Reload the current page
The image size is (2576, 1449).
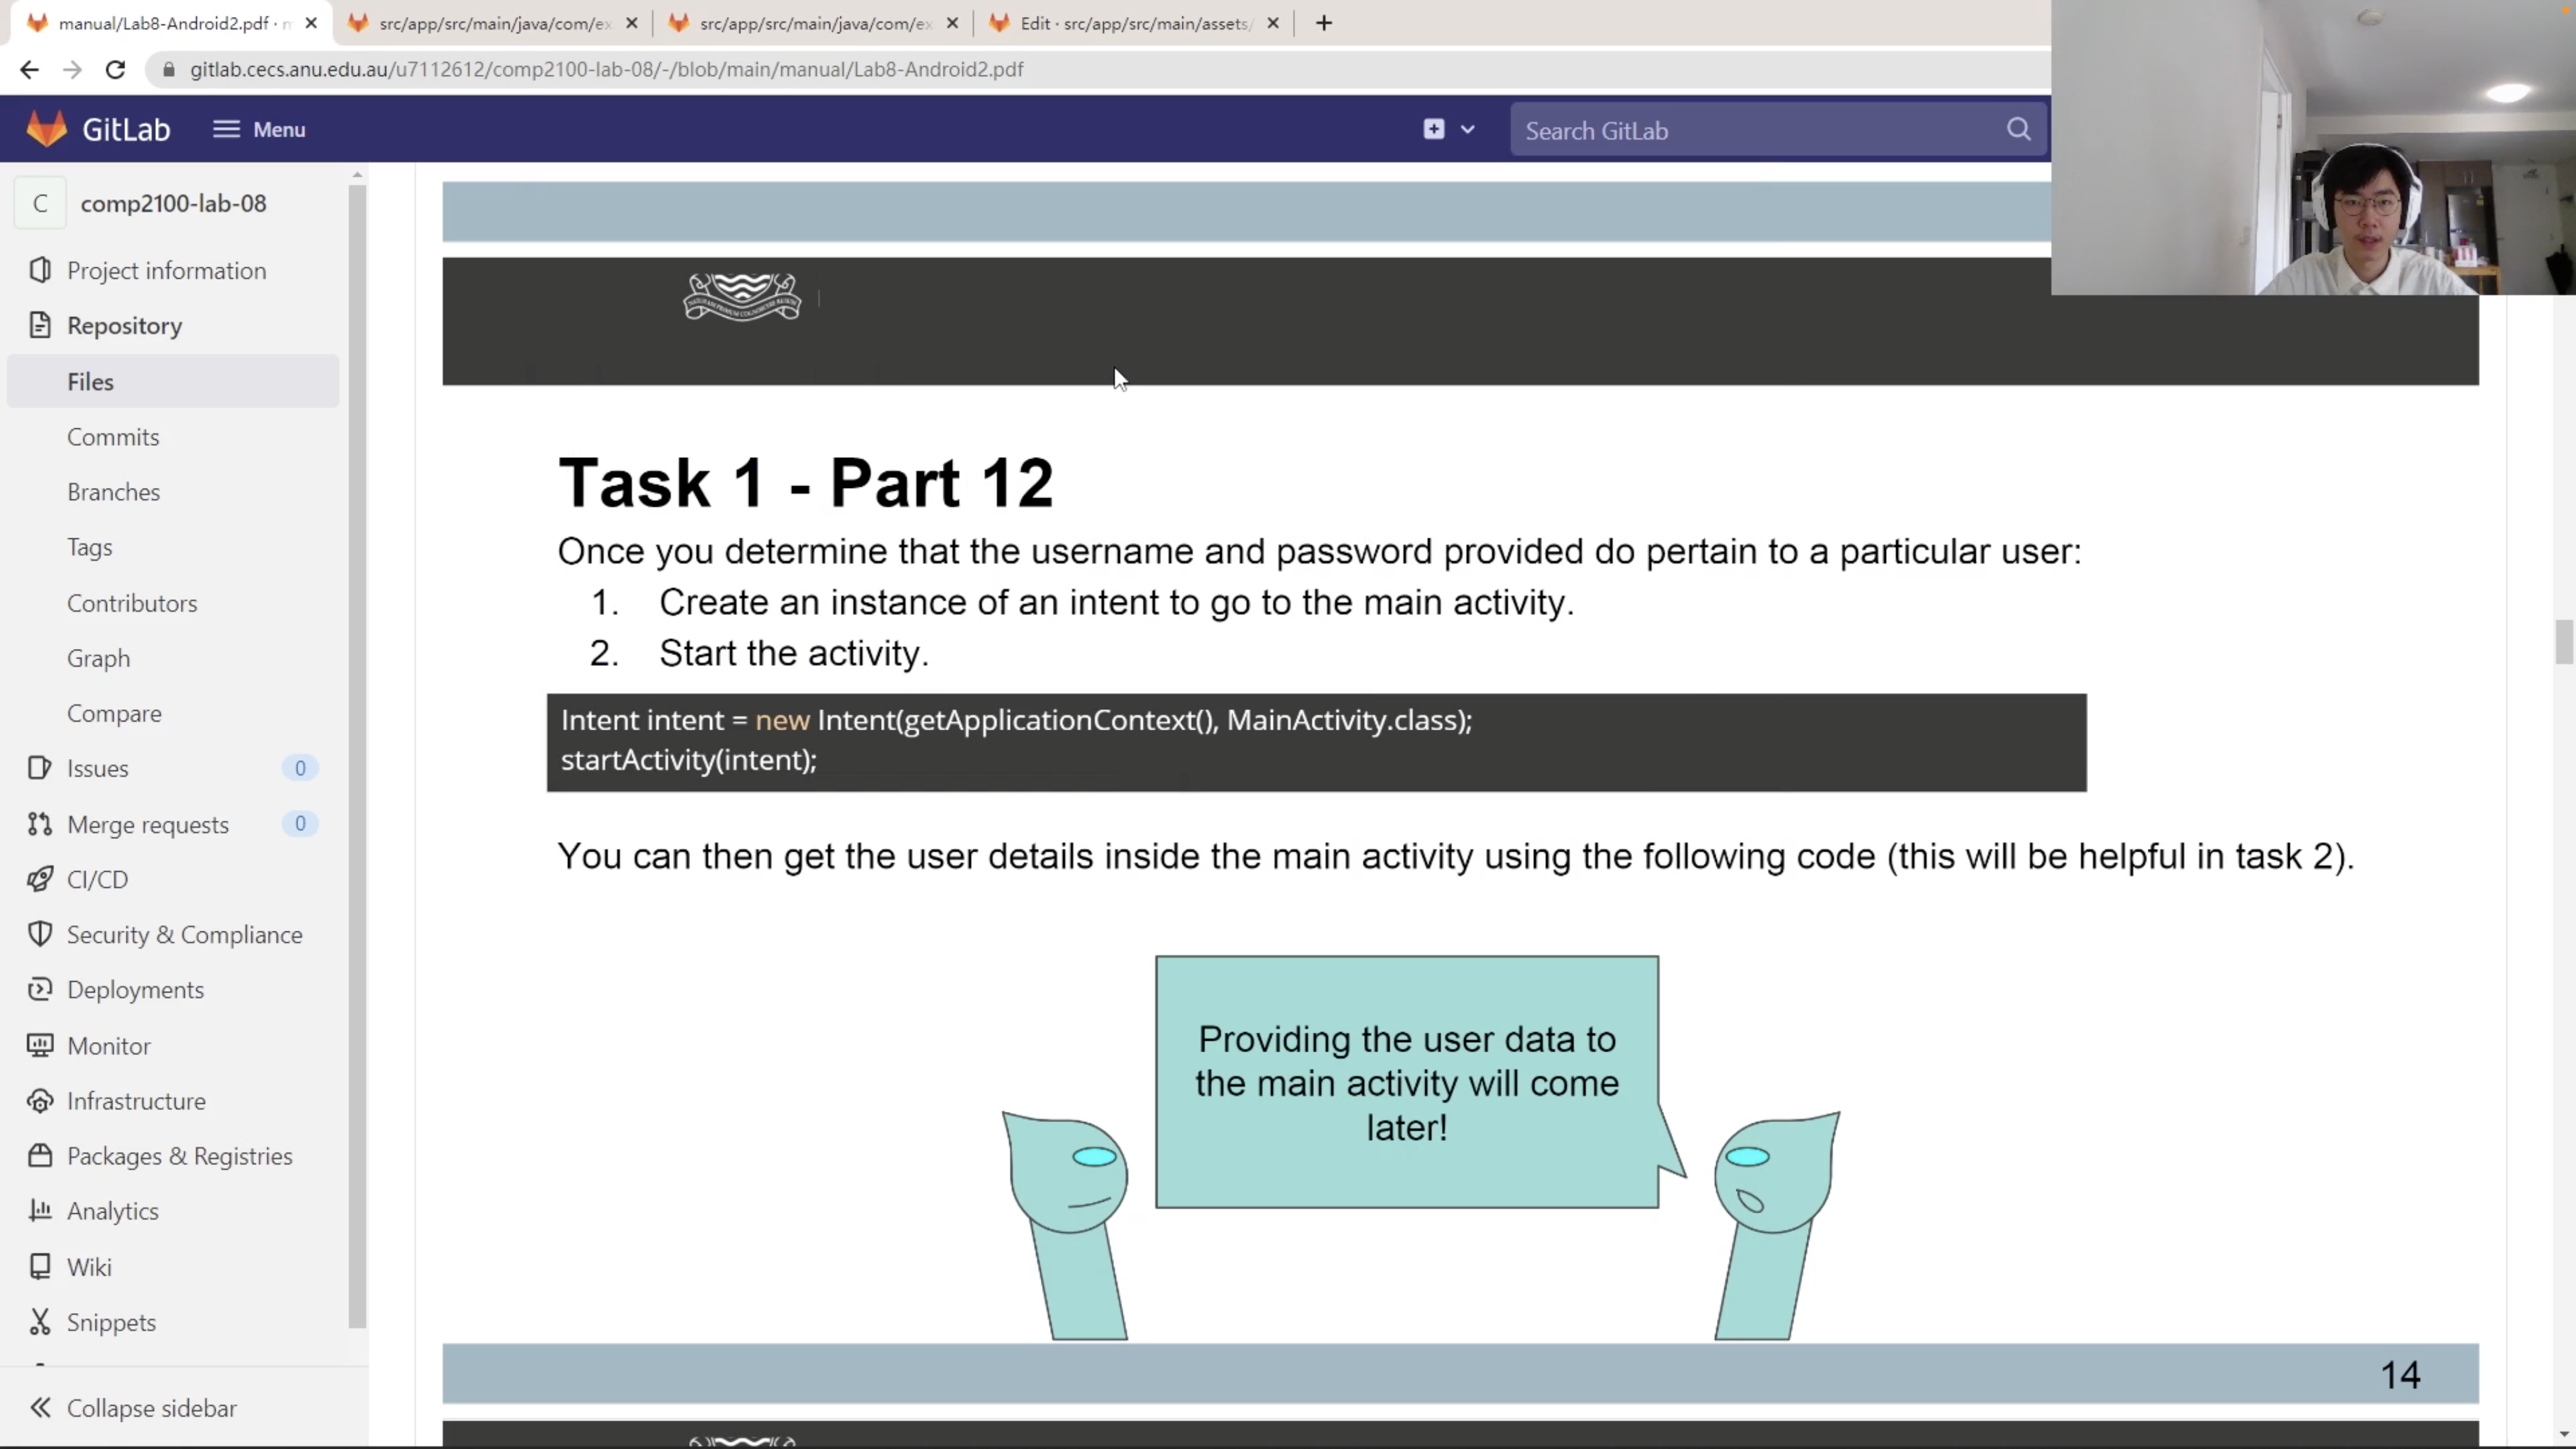click(x=115, y=69)
